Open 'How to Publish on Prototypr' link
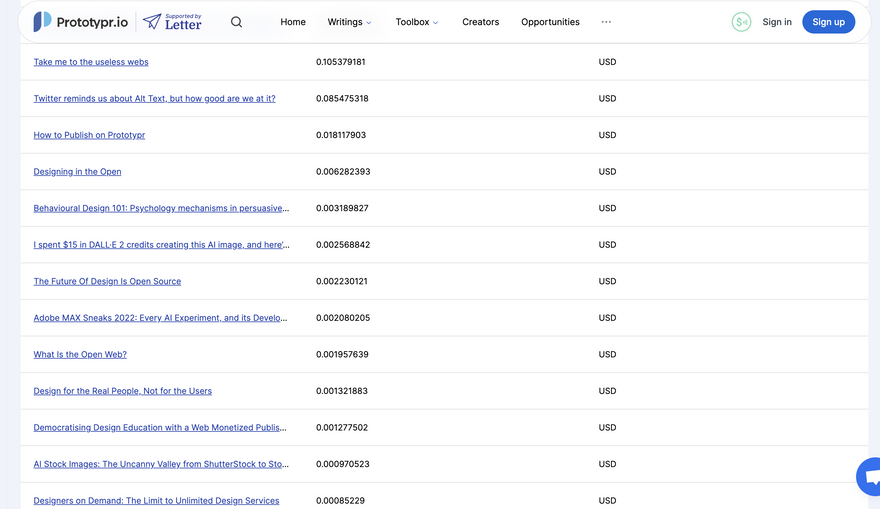The width and height of the screenshot is (880, 509). pyautogui.click(x=89, y=135)
